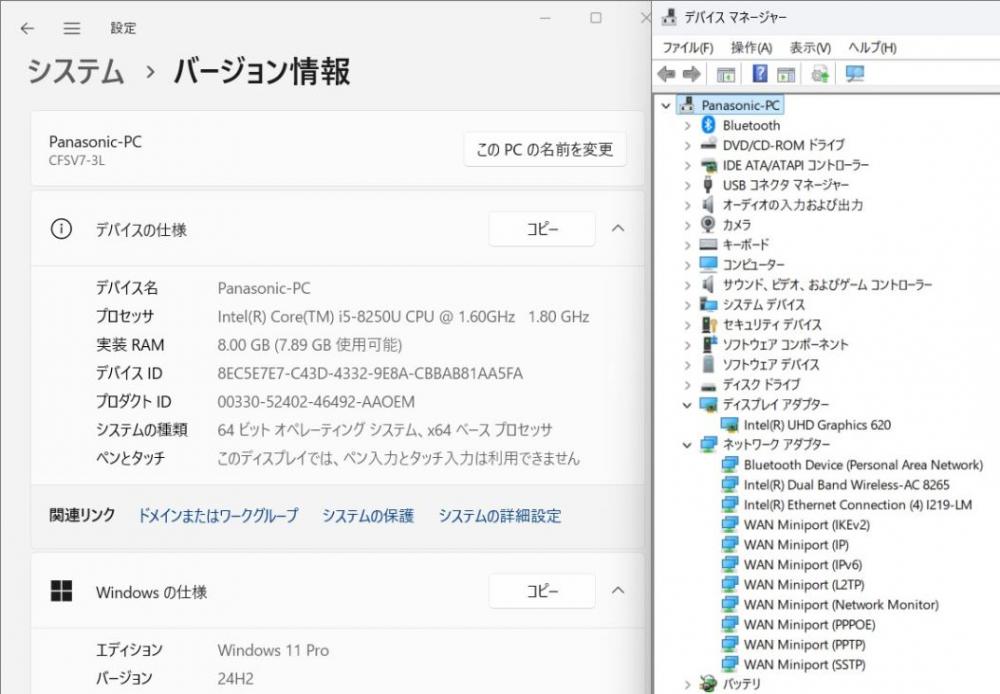Select WAN Miniport (SSTP)
The width and height of the screenshot is (1000, 694).
pyautogui.click(x=804, y=665)
